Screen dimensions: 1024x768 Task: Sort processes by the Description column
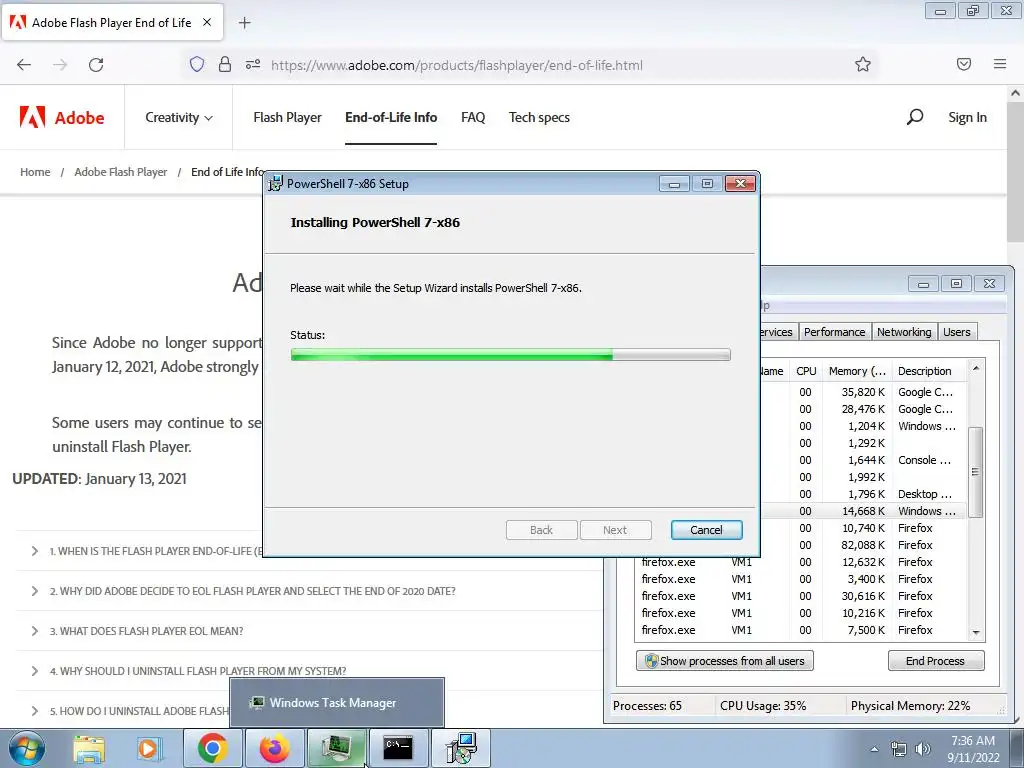[x=929, y=371]
